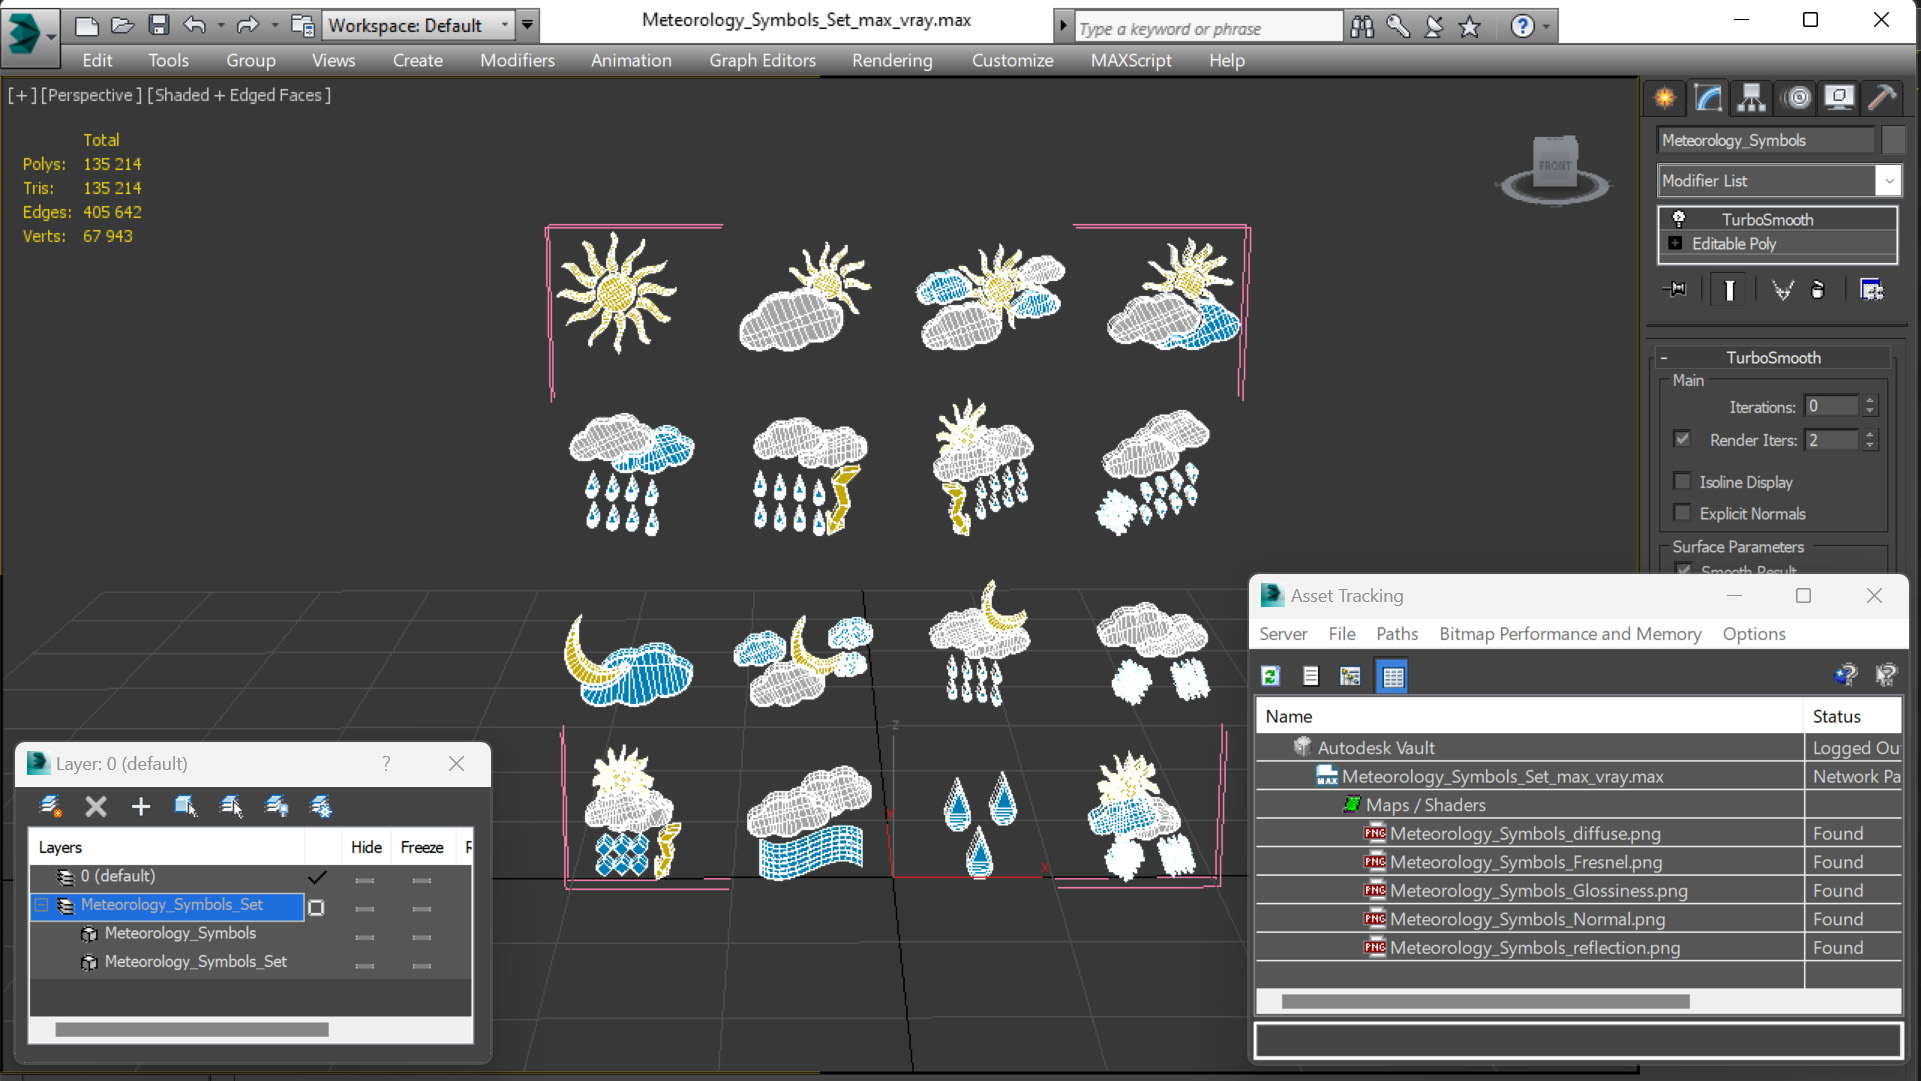Click the keyword search input field
Image resolution: width=1921 pixels, height=1081 pixels.
(1207, 28)
